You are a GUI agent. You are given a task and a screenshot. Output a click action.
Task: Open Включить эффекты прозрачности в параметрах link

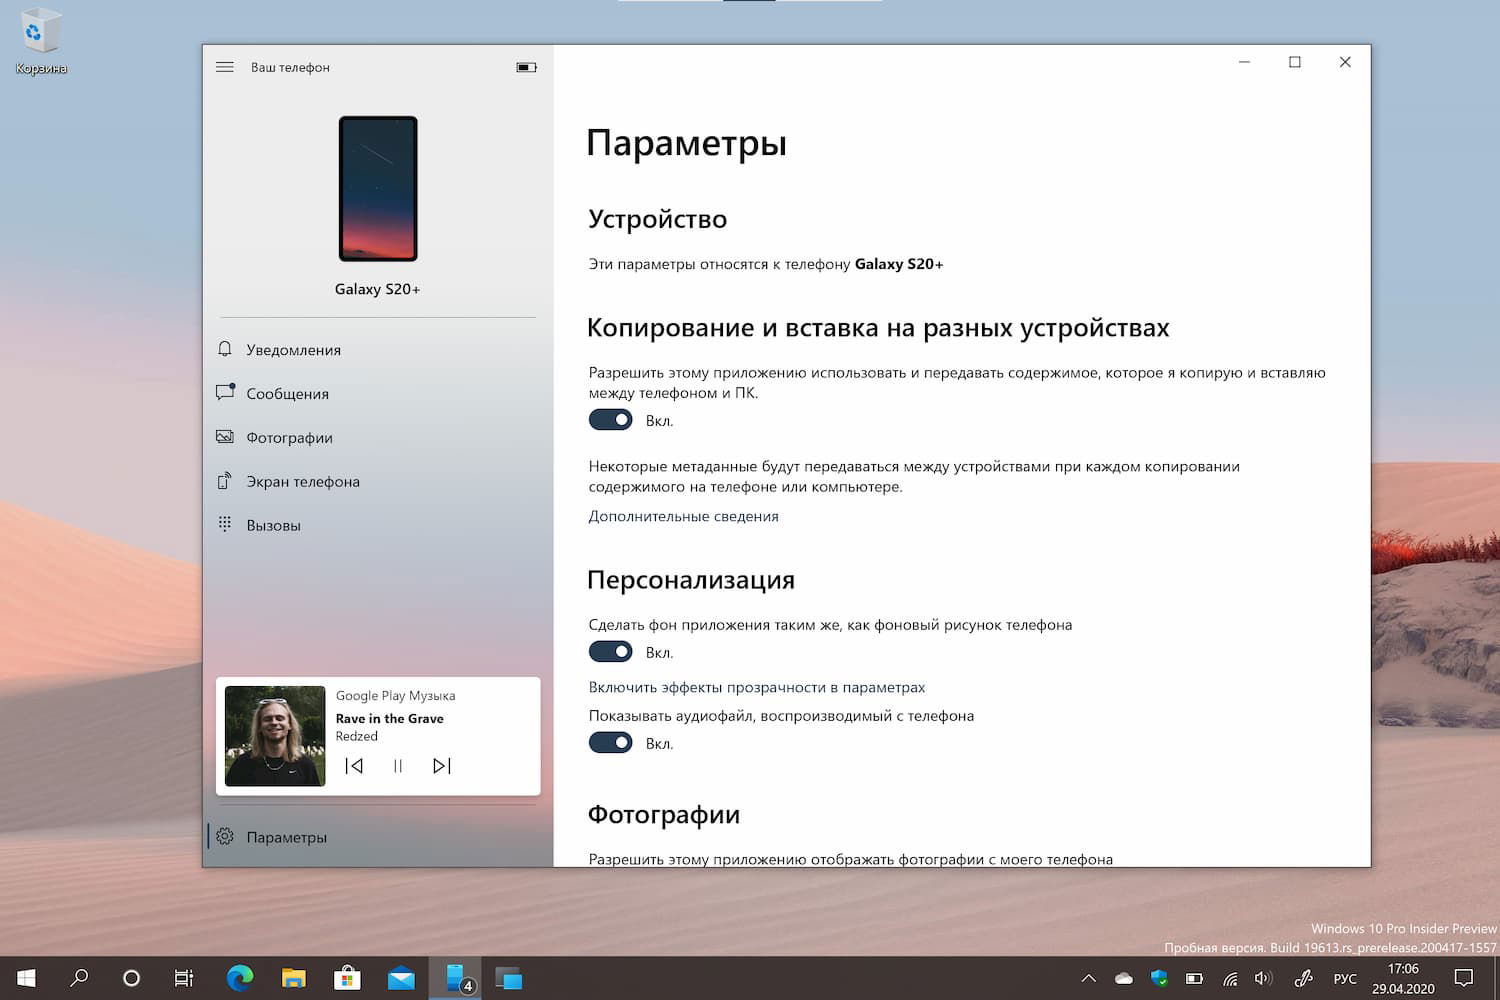[x=757, y=687]
